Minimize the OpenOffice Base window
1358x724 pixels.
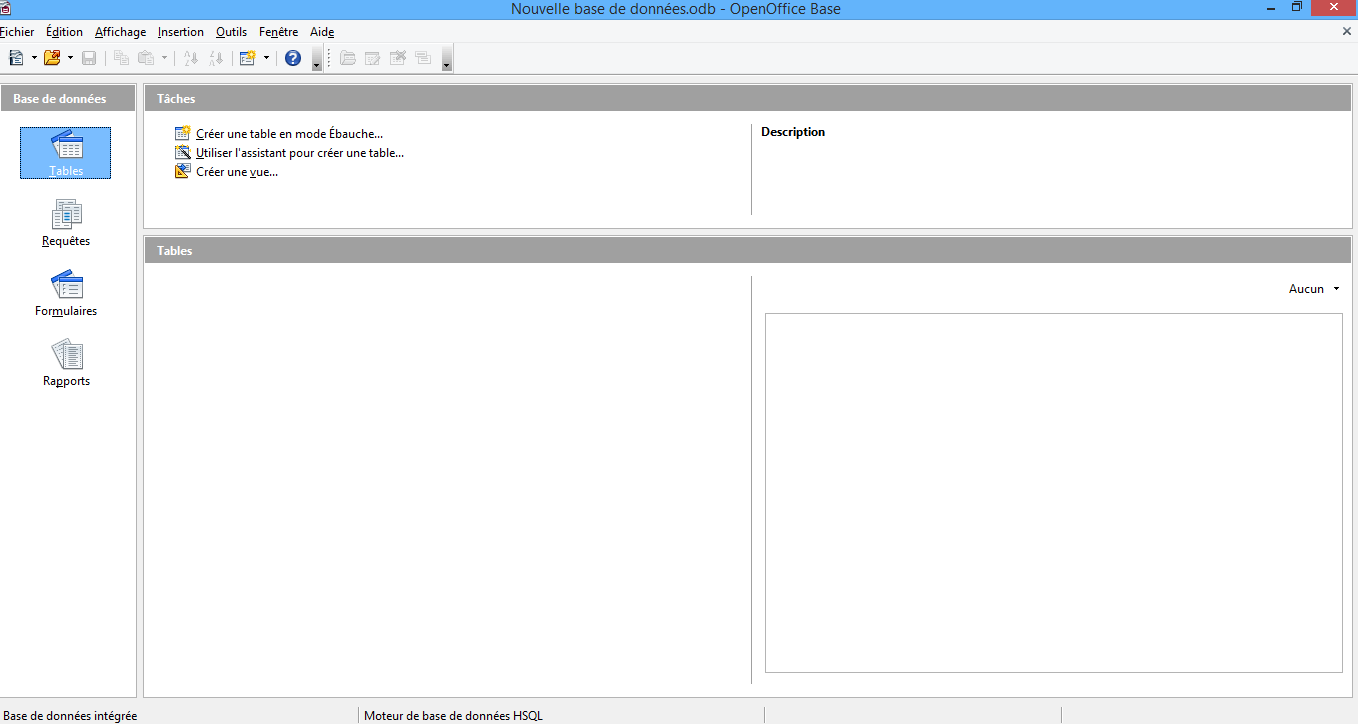(x=1269, y=7)
